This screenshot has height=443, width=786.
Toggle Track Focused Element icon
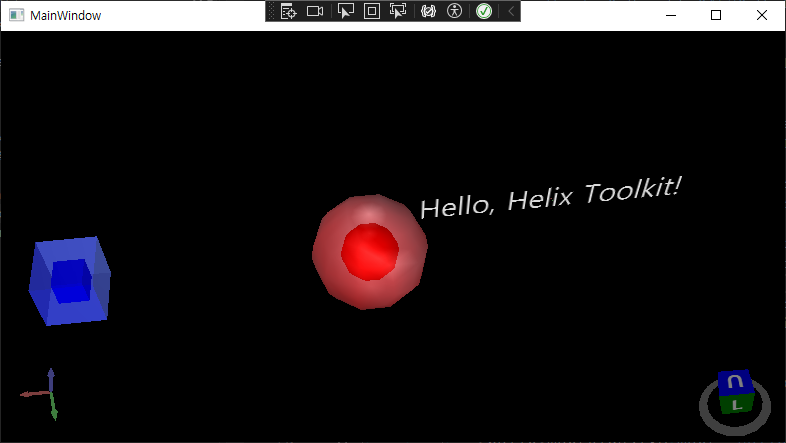point(398,11)
